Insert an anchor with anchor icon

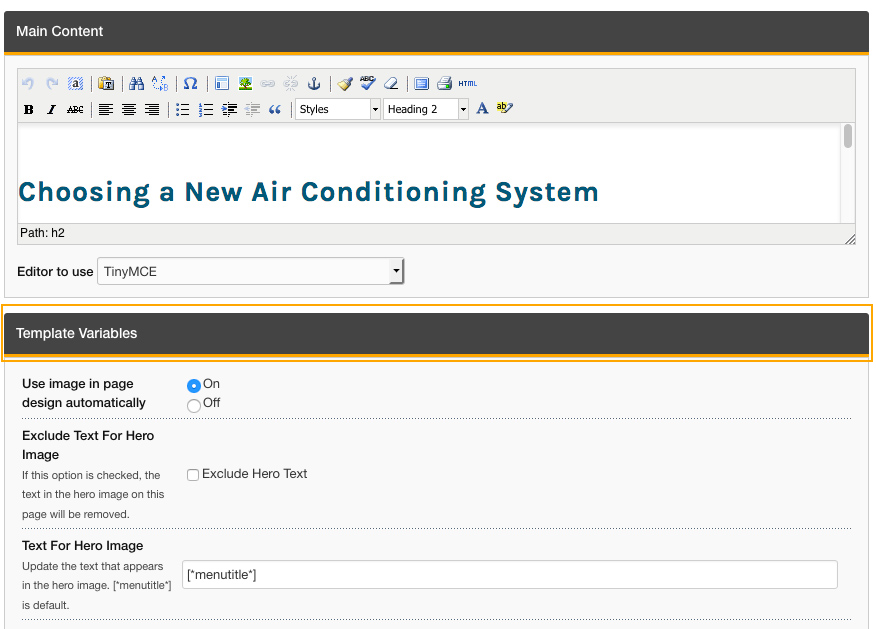[313, 84]
